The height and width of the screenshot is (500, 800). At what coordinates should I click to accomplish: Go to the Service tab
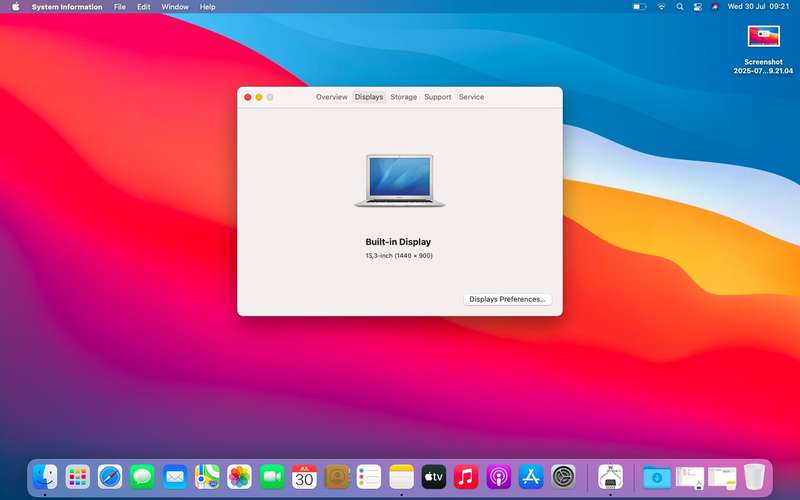click(x=471, y=97)
